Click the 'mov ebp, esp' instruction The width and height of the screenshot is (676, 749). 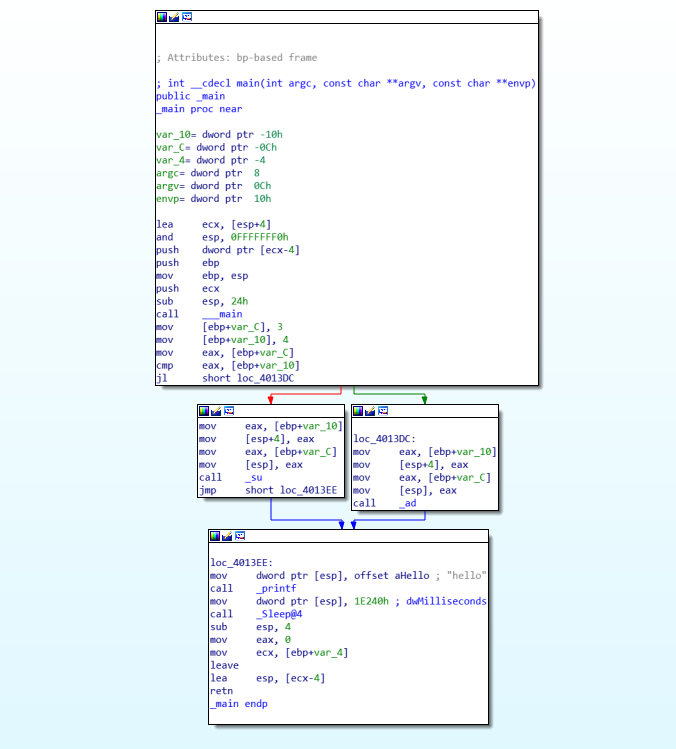[x=202, y=276]
